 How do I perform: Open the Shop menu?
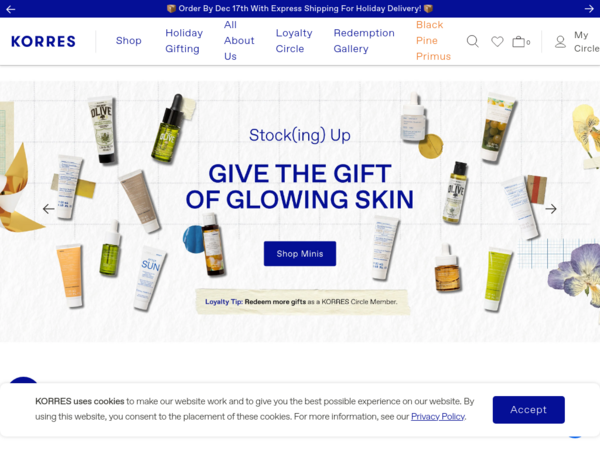[129, 41]
